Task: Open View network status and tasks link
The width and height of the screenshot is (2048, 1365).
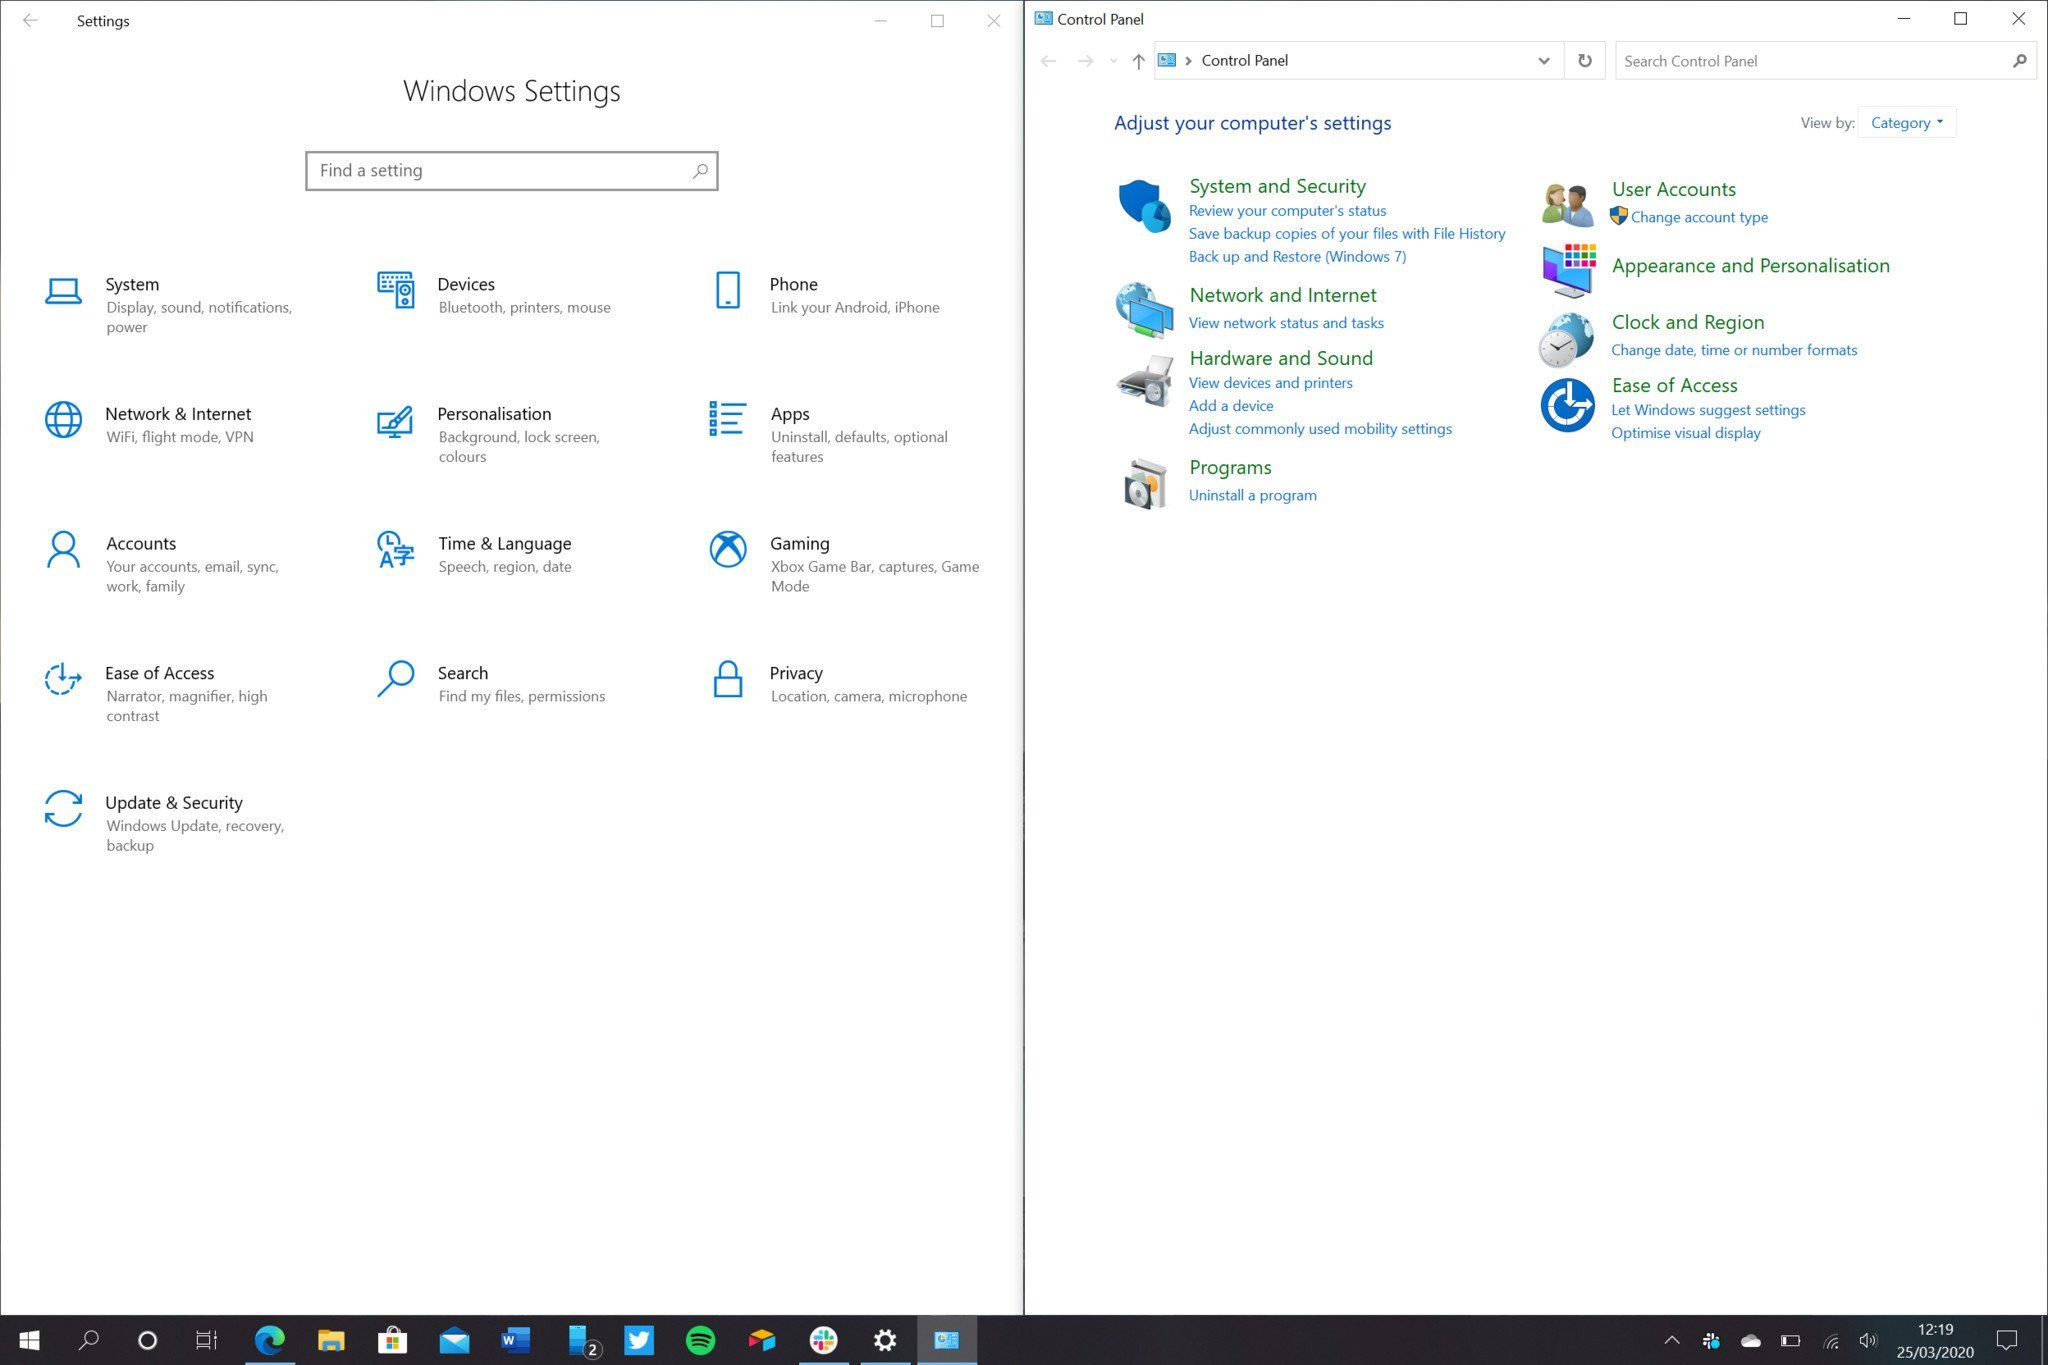Action: [x=1286, y=323]
